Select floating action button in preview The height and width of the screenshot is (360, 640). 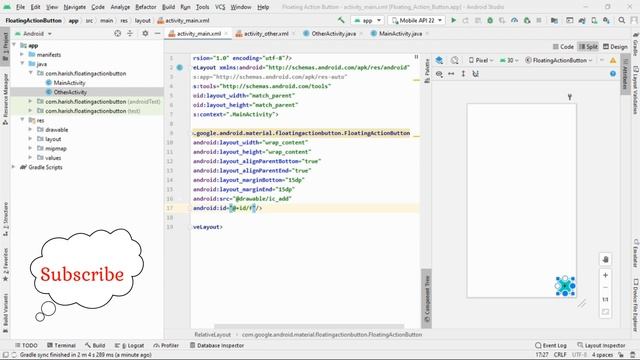pyautogui.click(x=565, y=286)
